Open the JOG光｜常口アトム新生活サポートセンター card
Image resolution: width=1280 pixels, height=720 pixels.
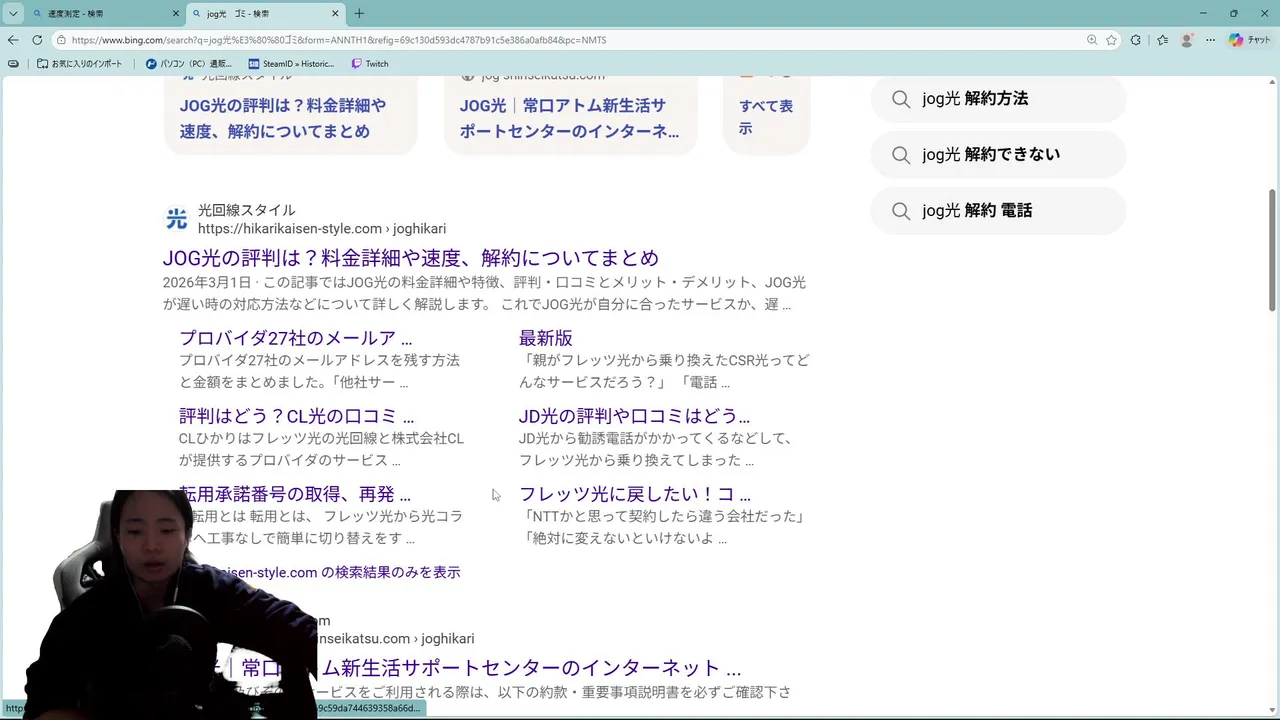pos(570,117)
